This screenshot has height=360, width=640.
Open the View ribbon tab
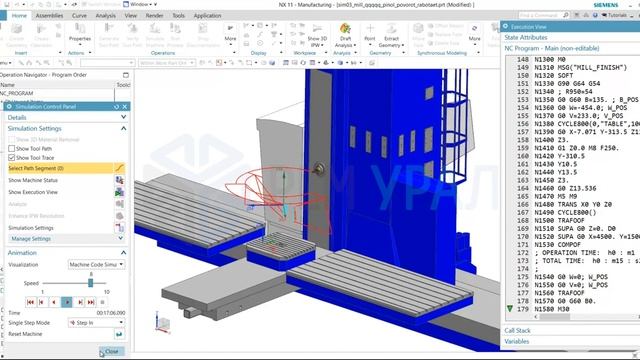tap(131, 16)
